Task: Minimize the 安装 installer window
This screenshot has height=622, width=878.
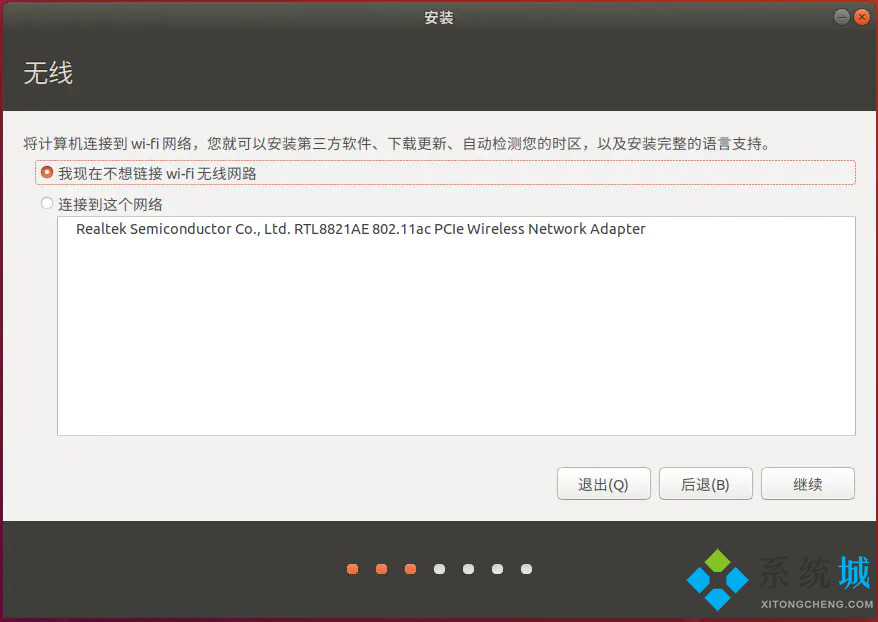Action: pos(842,17)
